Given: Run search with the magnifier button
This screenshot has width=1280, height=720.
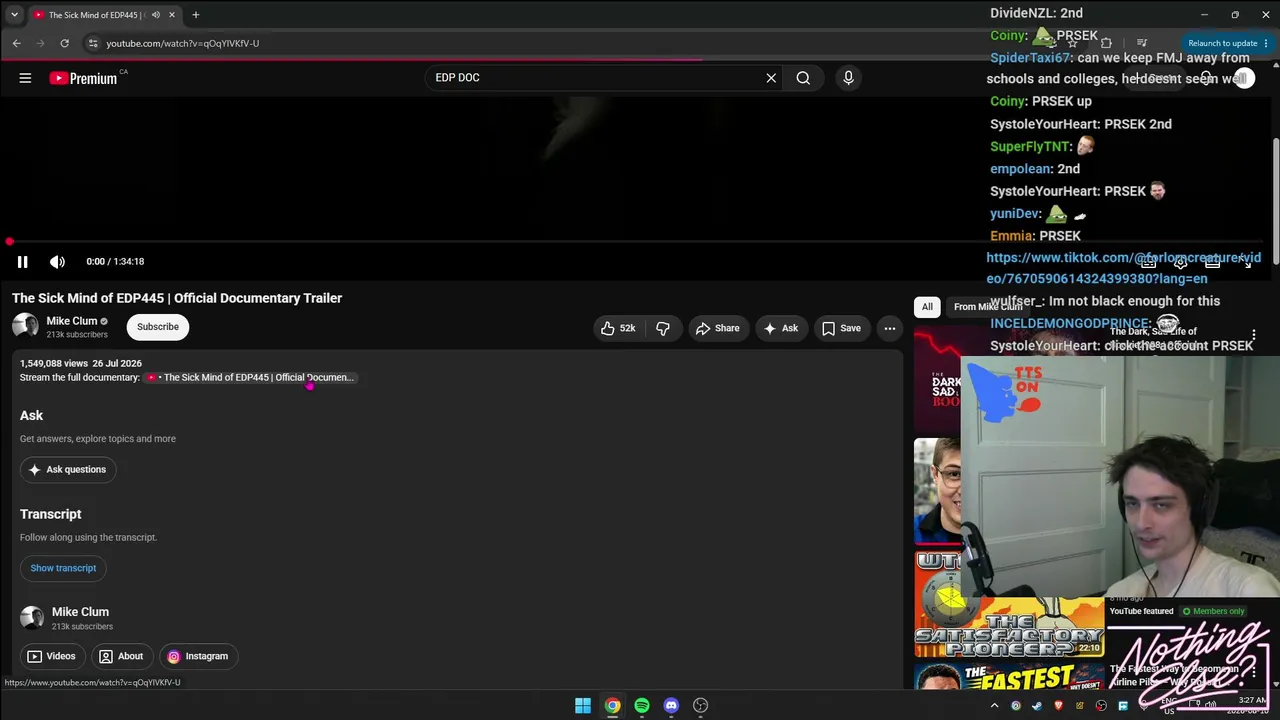Looking at the screenshot, I should (x=803, y=78).
